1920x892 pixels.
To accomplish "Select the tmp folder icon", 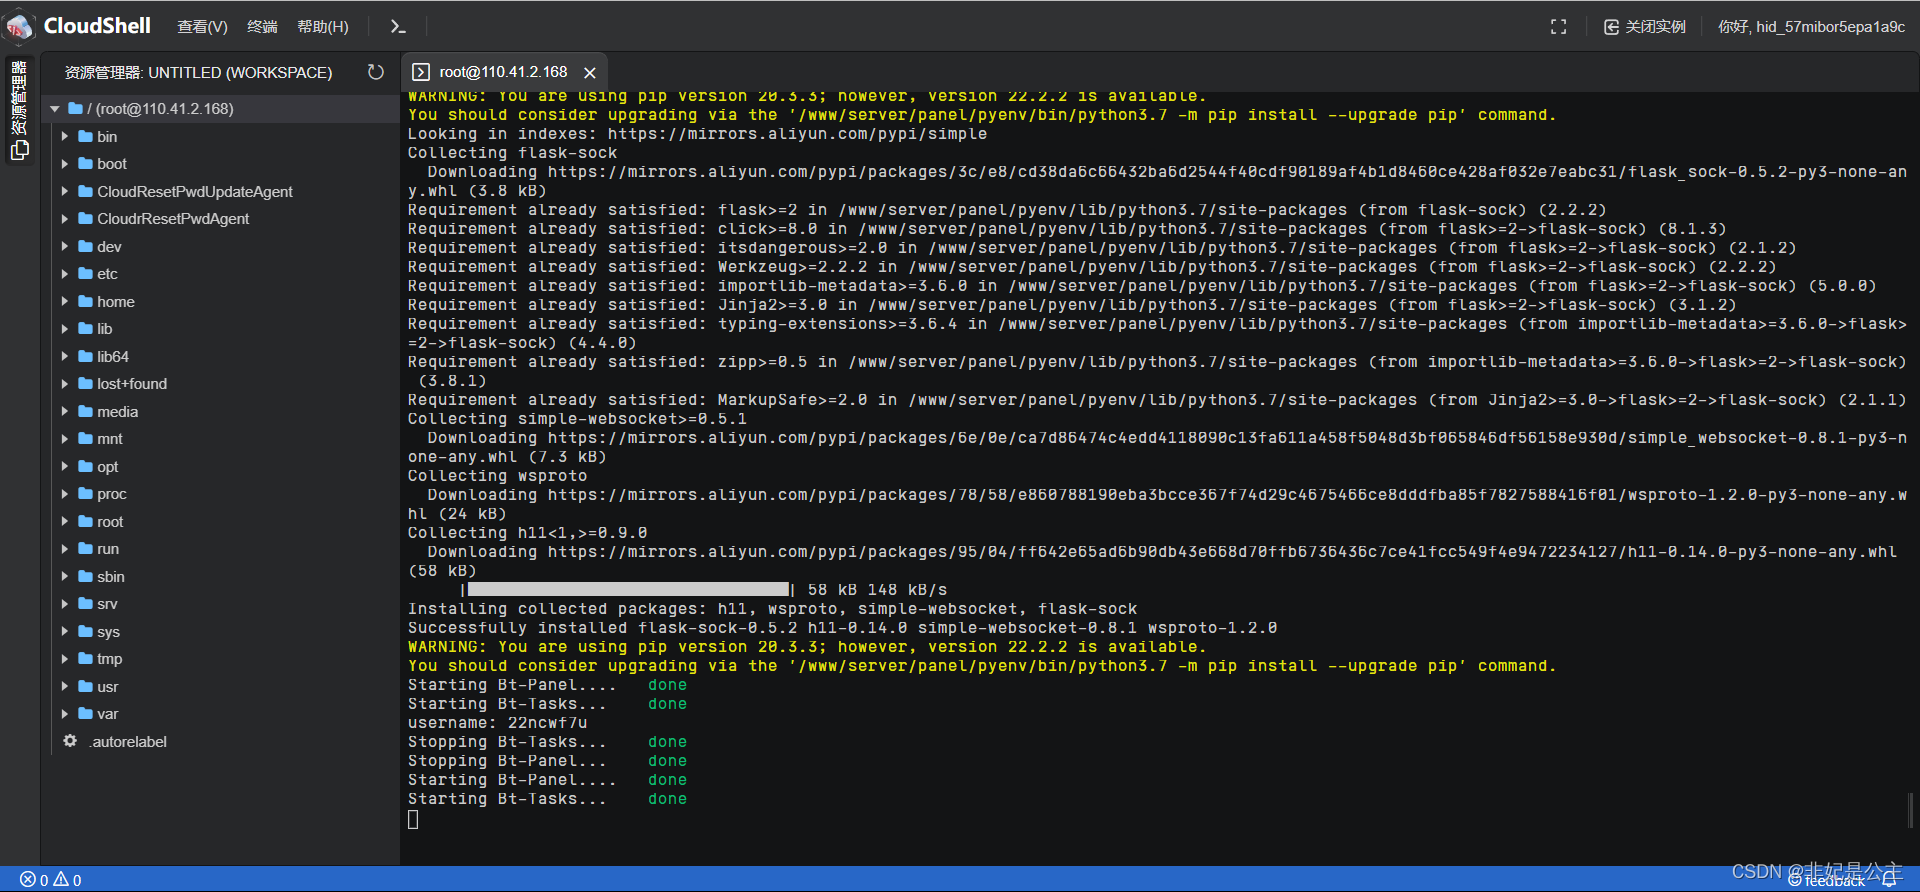I will pyautogui.click(x=86, y=659).
